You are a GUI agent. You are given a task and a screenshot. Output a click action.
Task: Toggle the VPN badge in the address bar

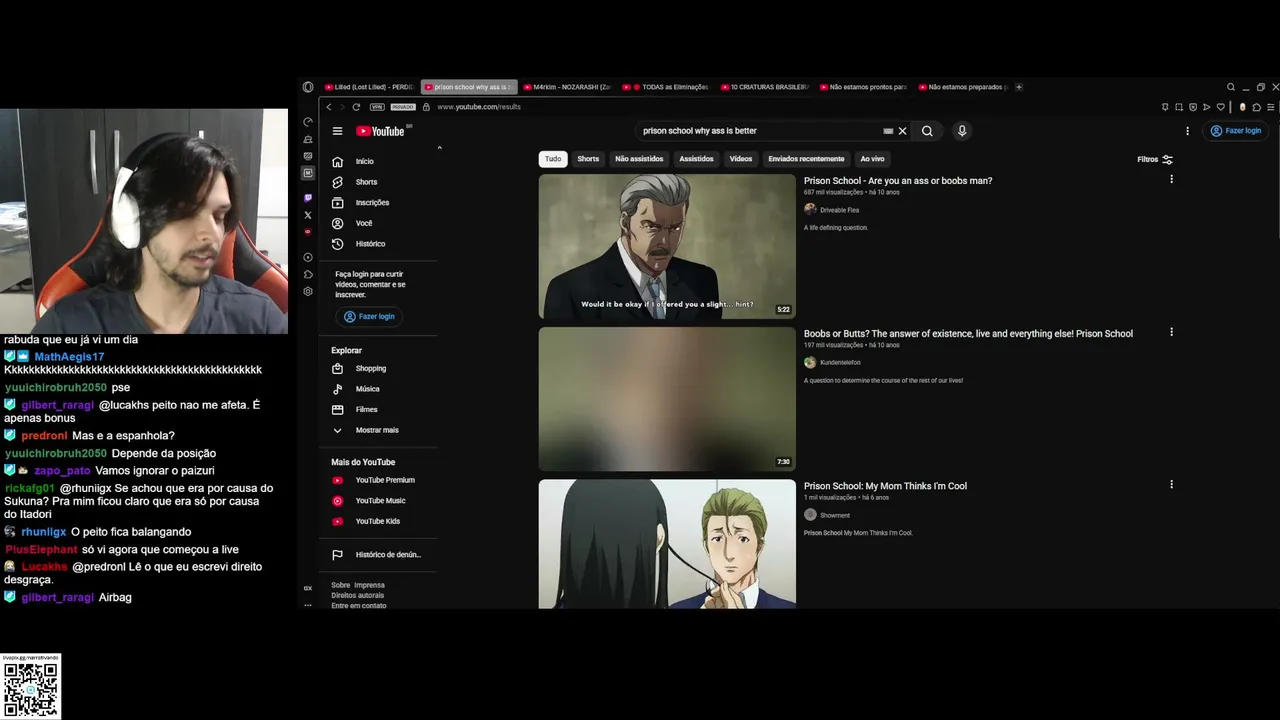click(x=377, y=107)
